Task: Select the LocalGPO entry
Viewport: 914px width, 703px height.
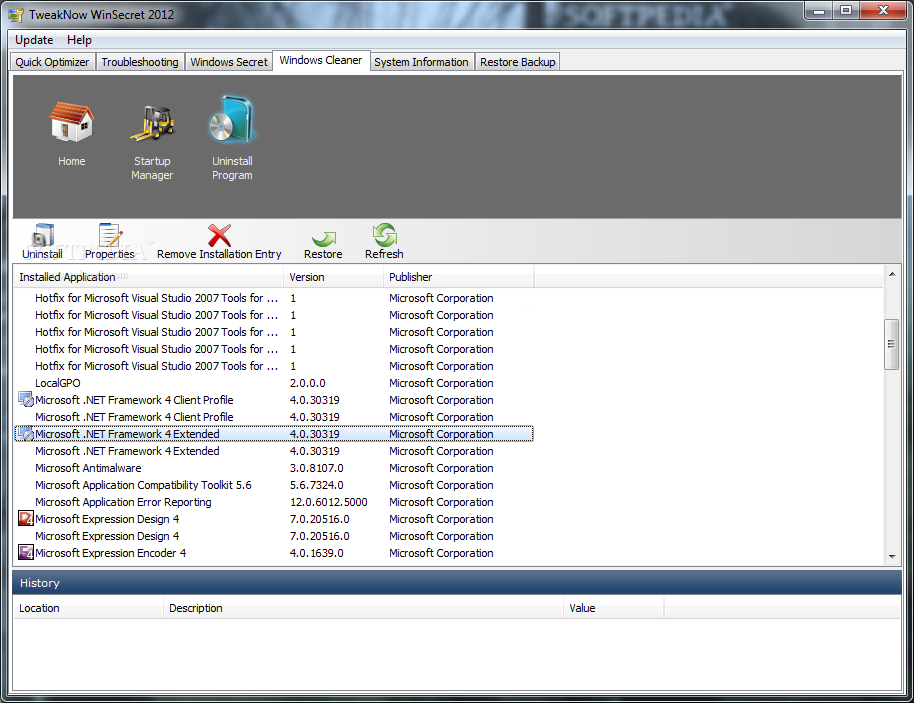Action: point(274,383)
